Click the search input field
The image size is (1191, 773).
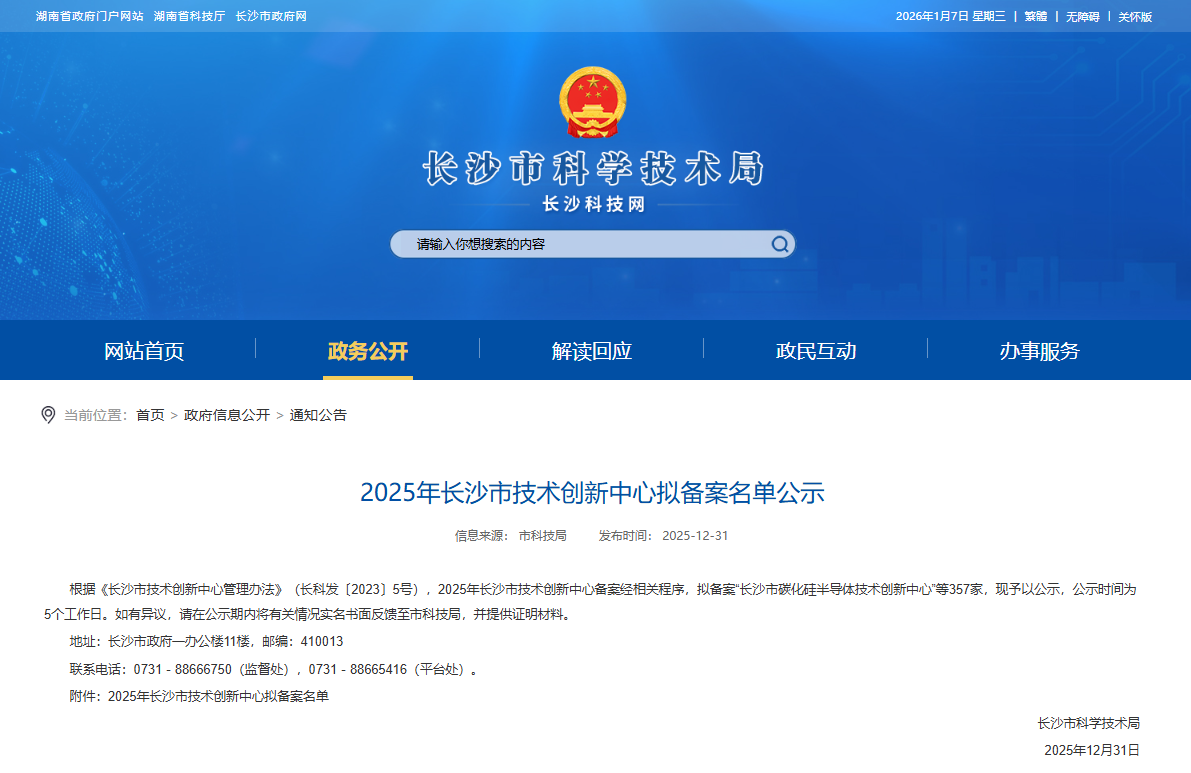pyautogui.click(x=580, y=245)
